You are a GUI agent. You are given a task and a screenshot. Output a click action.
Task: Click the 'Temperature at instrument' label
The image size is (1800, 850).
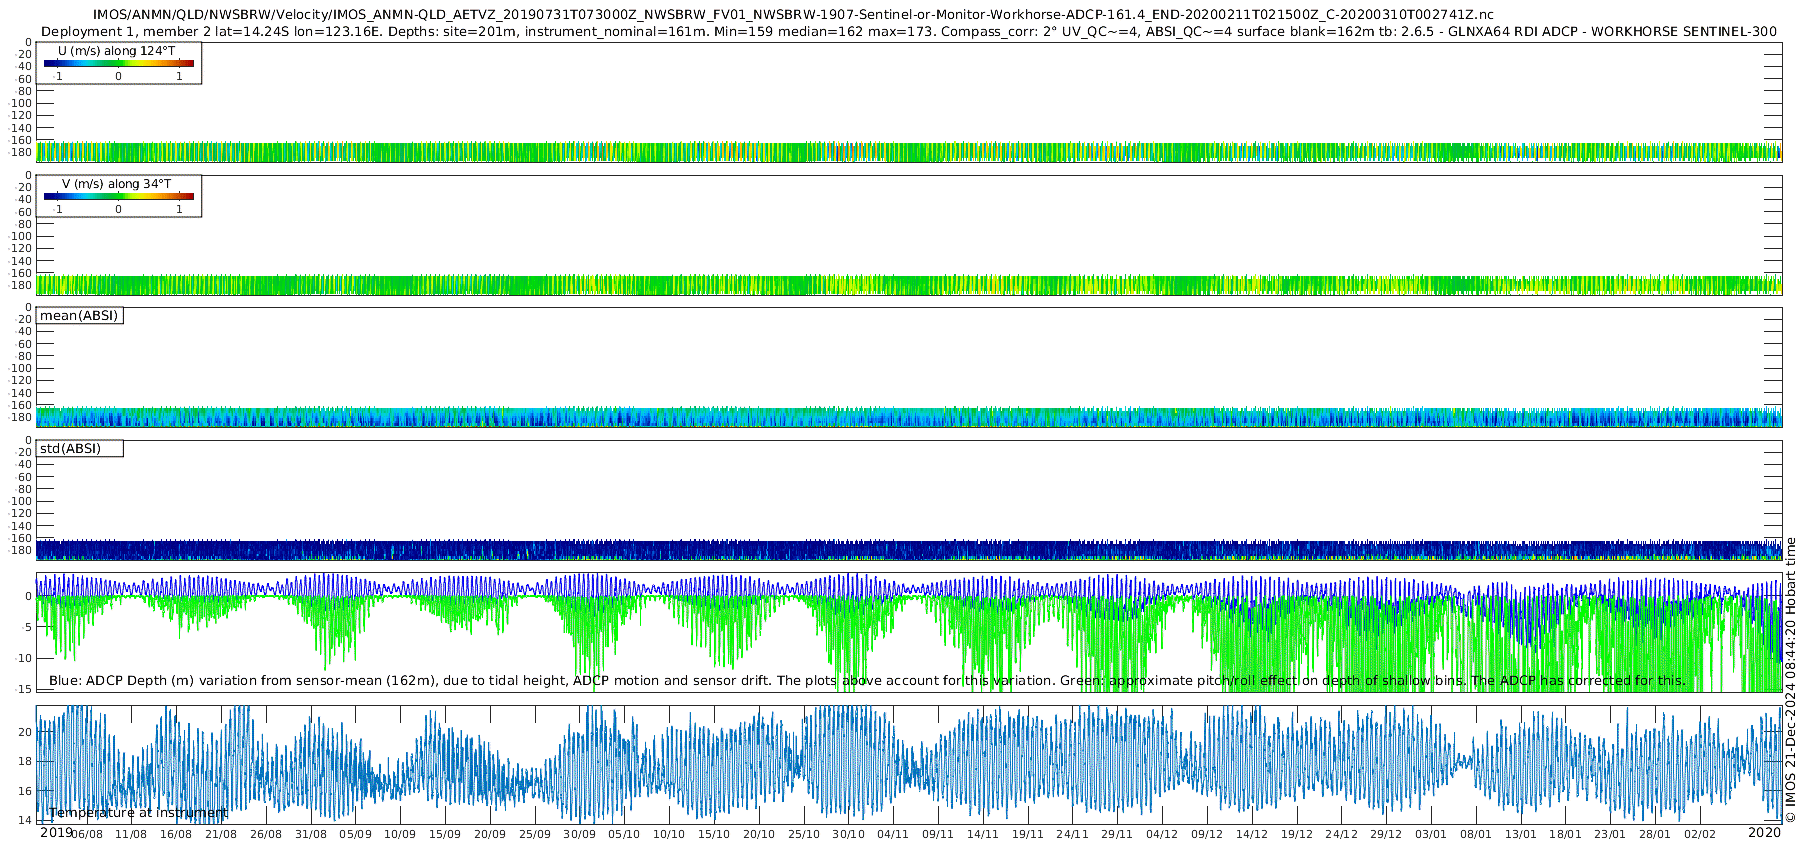(x=138, y=813)
